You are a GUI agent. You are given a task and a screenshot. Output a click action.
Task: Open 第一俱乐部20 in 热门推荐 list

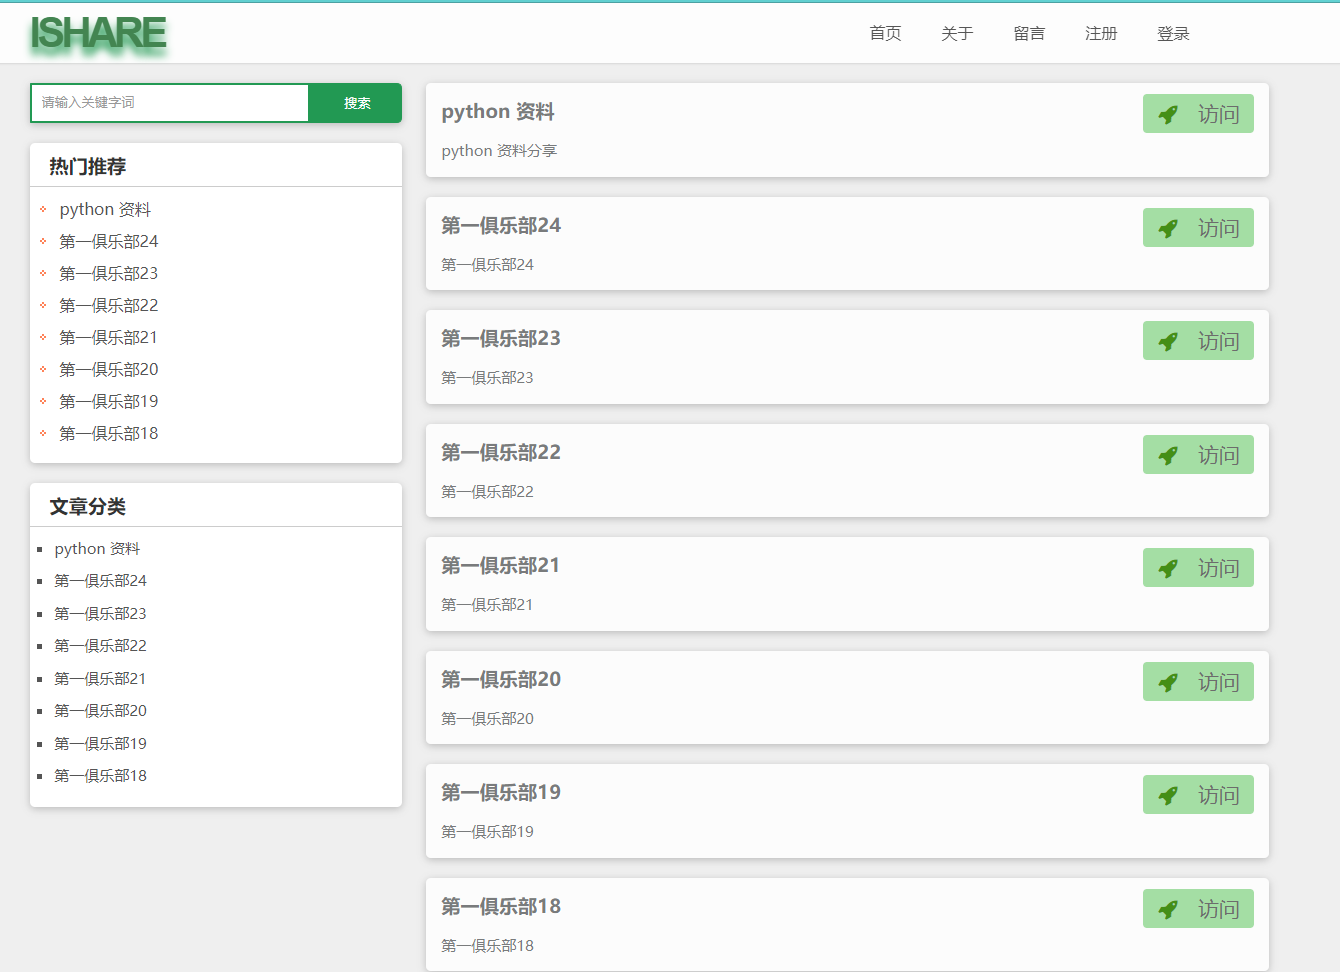[109, 369]
